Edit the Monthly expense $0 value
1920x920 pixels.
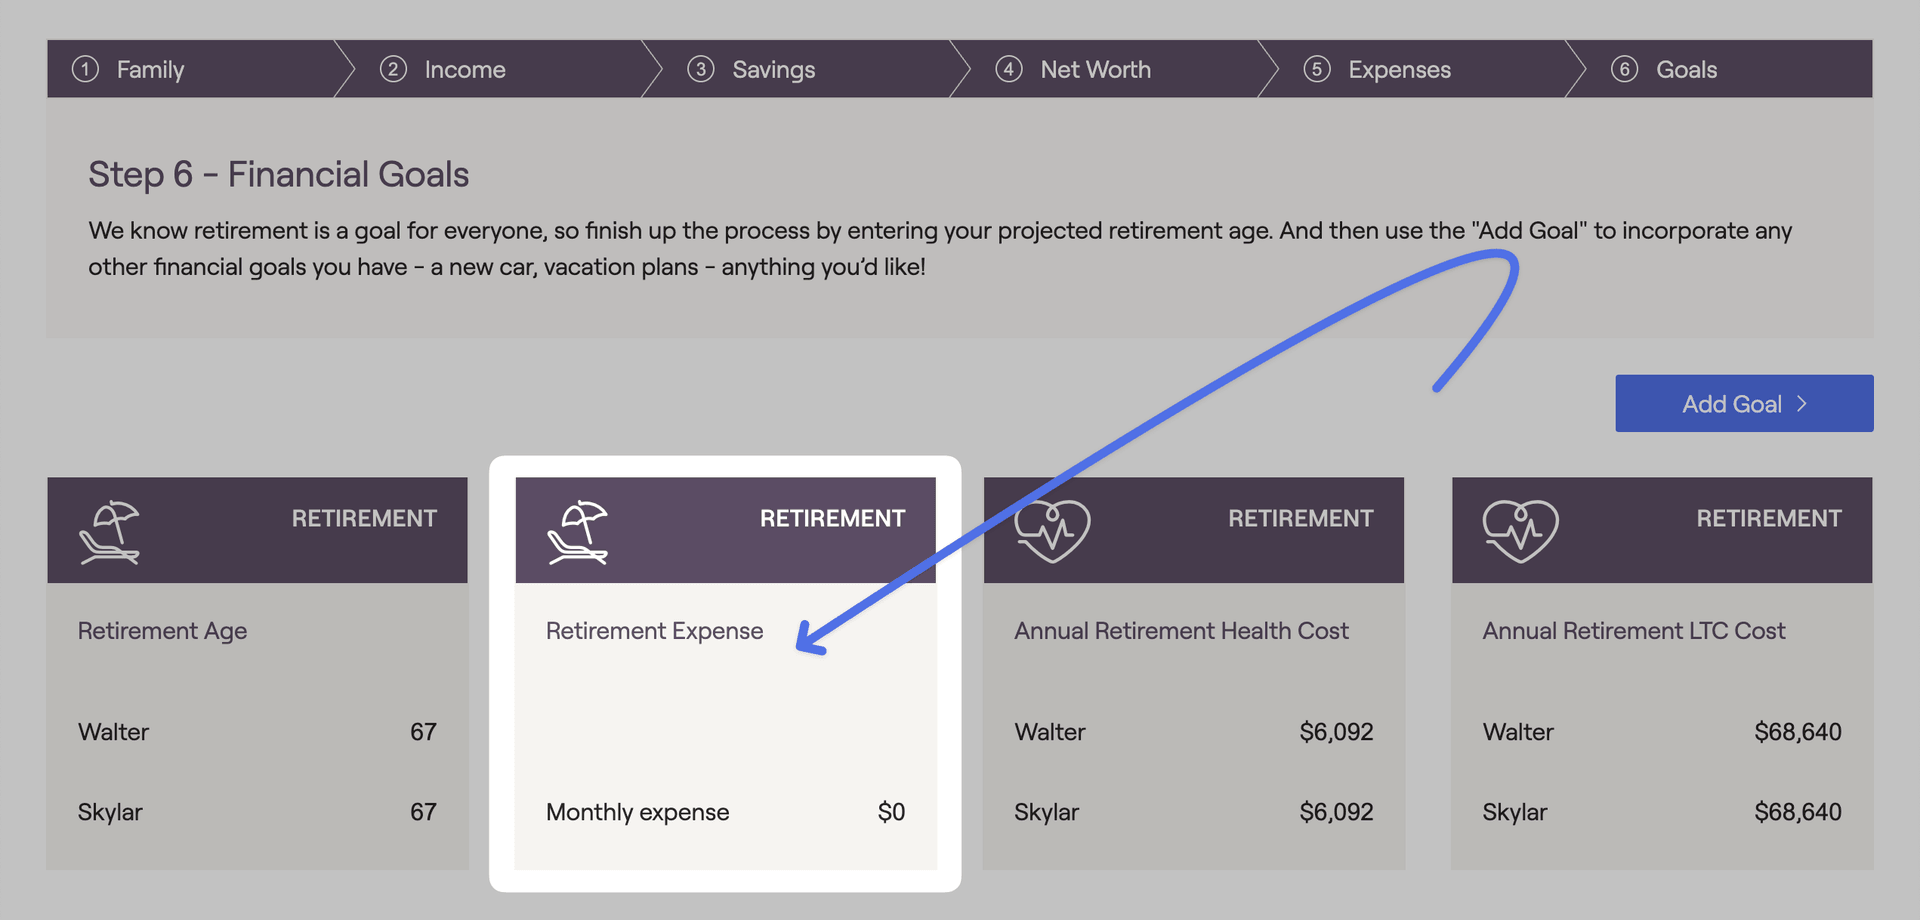(891, 812)
